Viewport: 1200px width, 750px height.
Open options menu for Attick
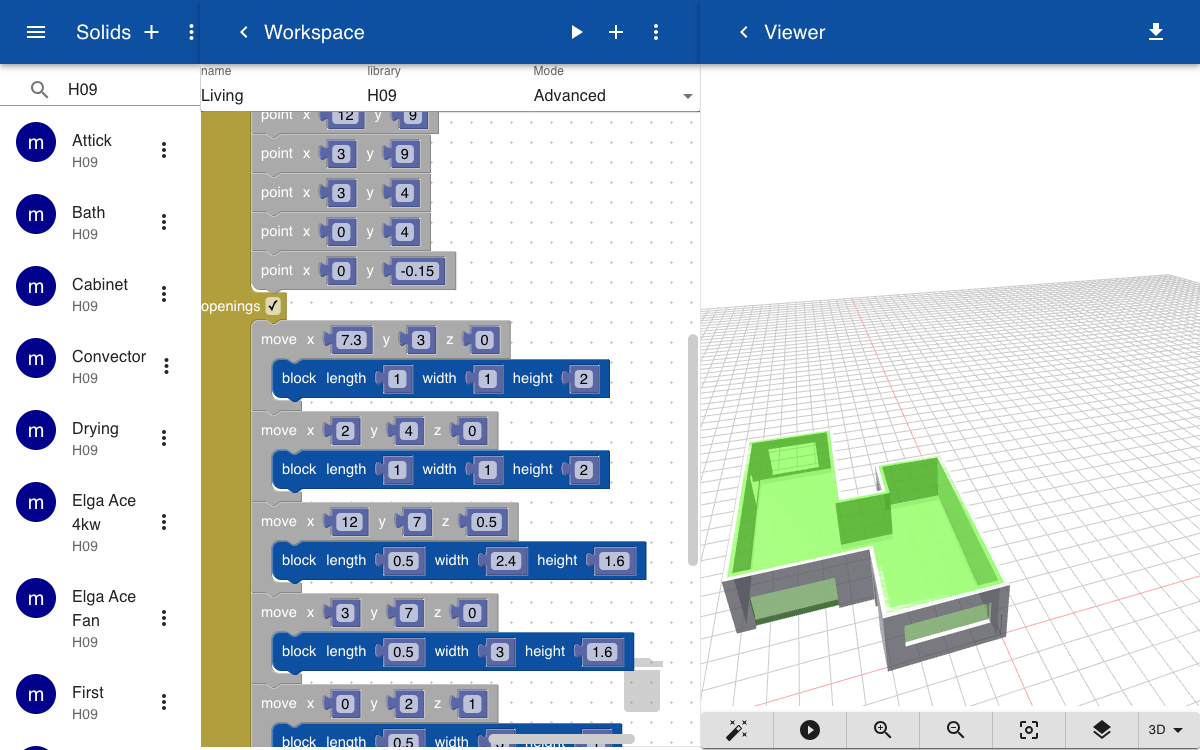click(164, 150)
